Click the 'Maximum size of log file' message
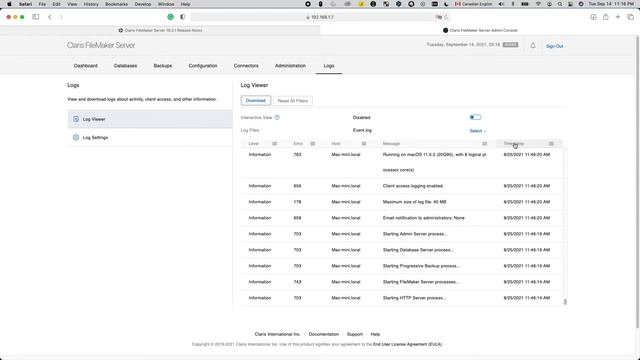The width and height of the screenshot is (640, 360). [414, 202]
